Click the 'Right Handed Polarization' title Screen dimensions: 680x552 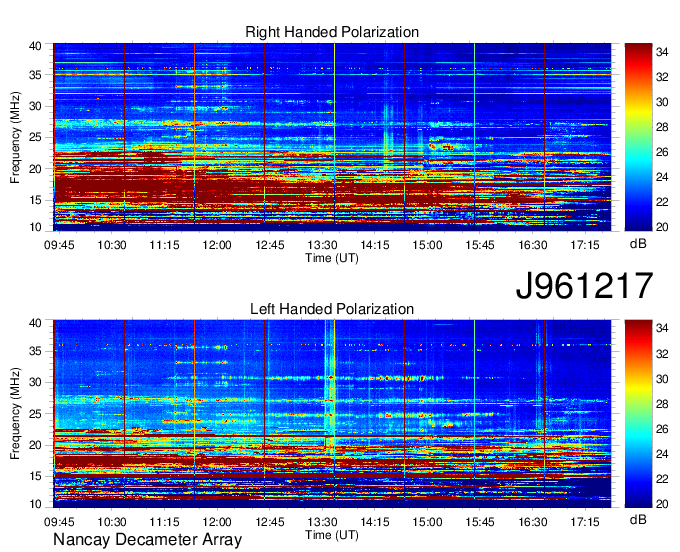332,32
